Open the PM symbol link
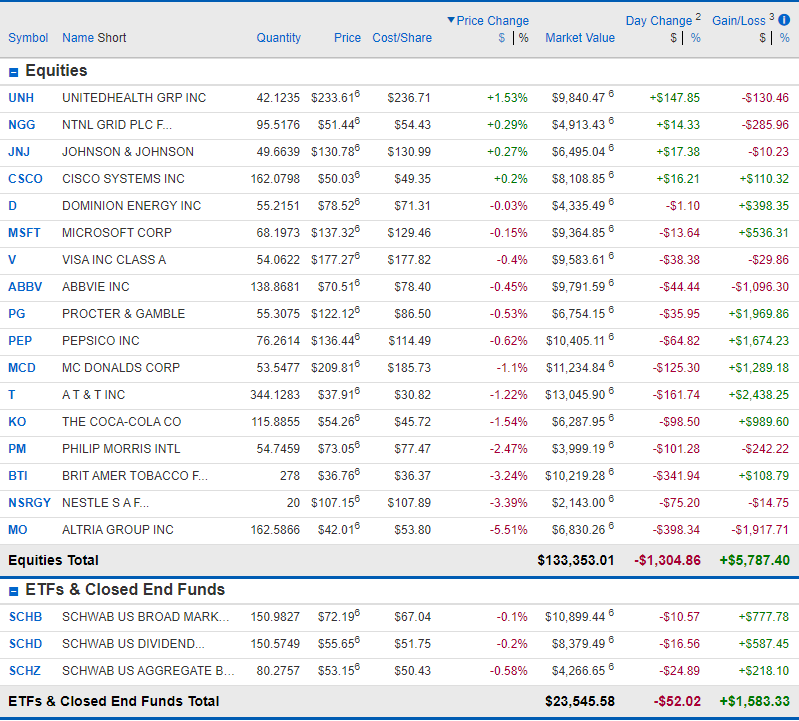The height and width of the screenshot is (721, 799). point(17,449)
